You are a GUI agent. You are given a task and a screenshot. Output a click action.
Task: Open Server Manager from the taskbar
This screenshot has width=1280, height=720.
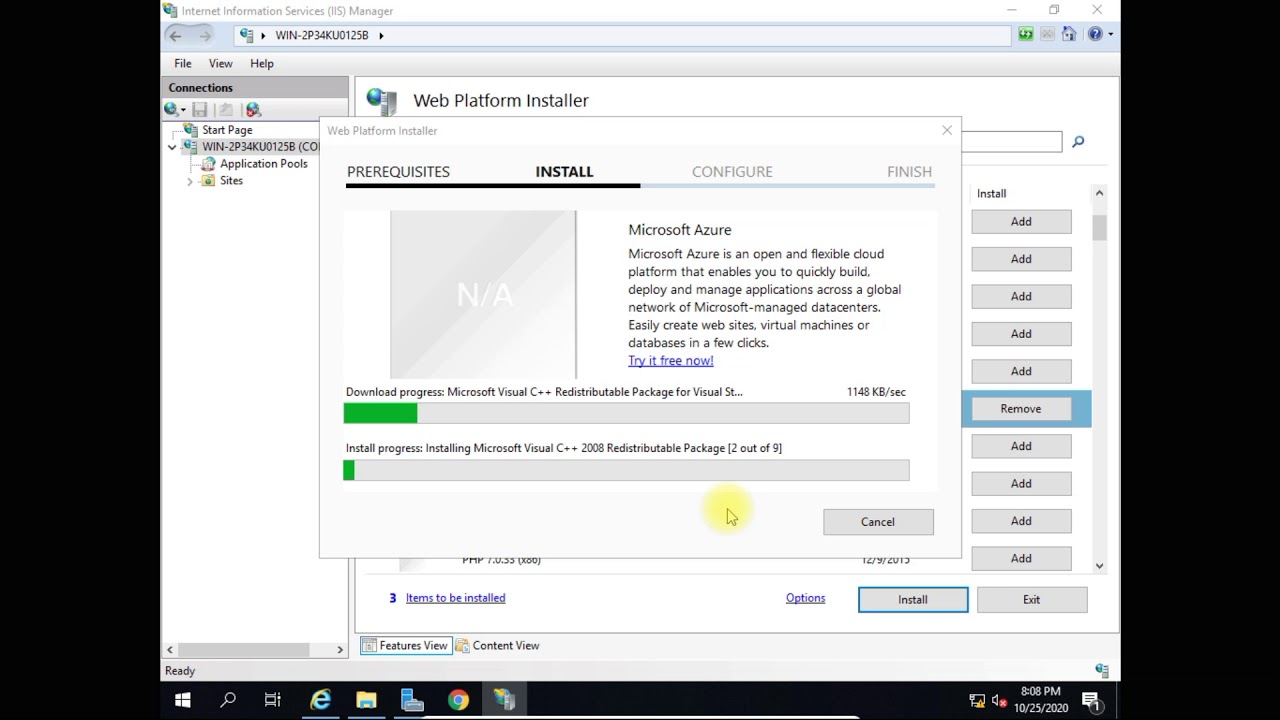412,701
